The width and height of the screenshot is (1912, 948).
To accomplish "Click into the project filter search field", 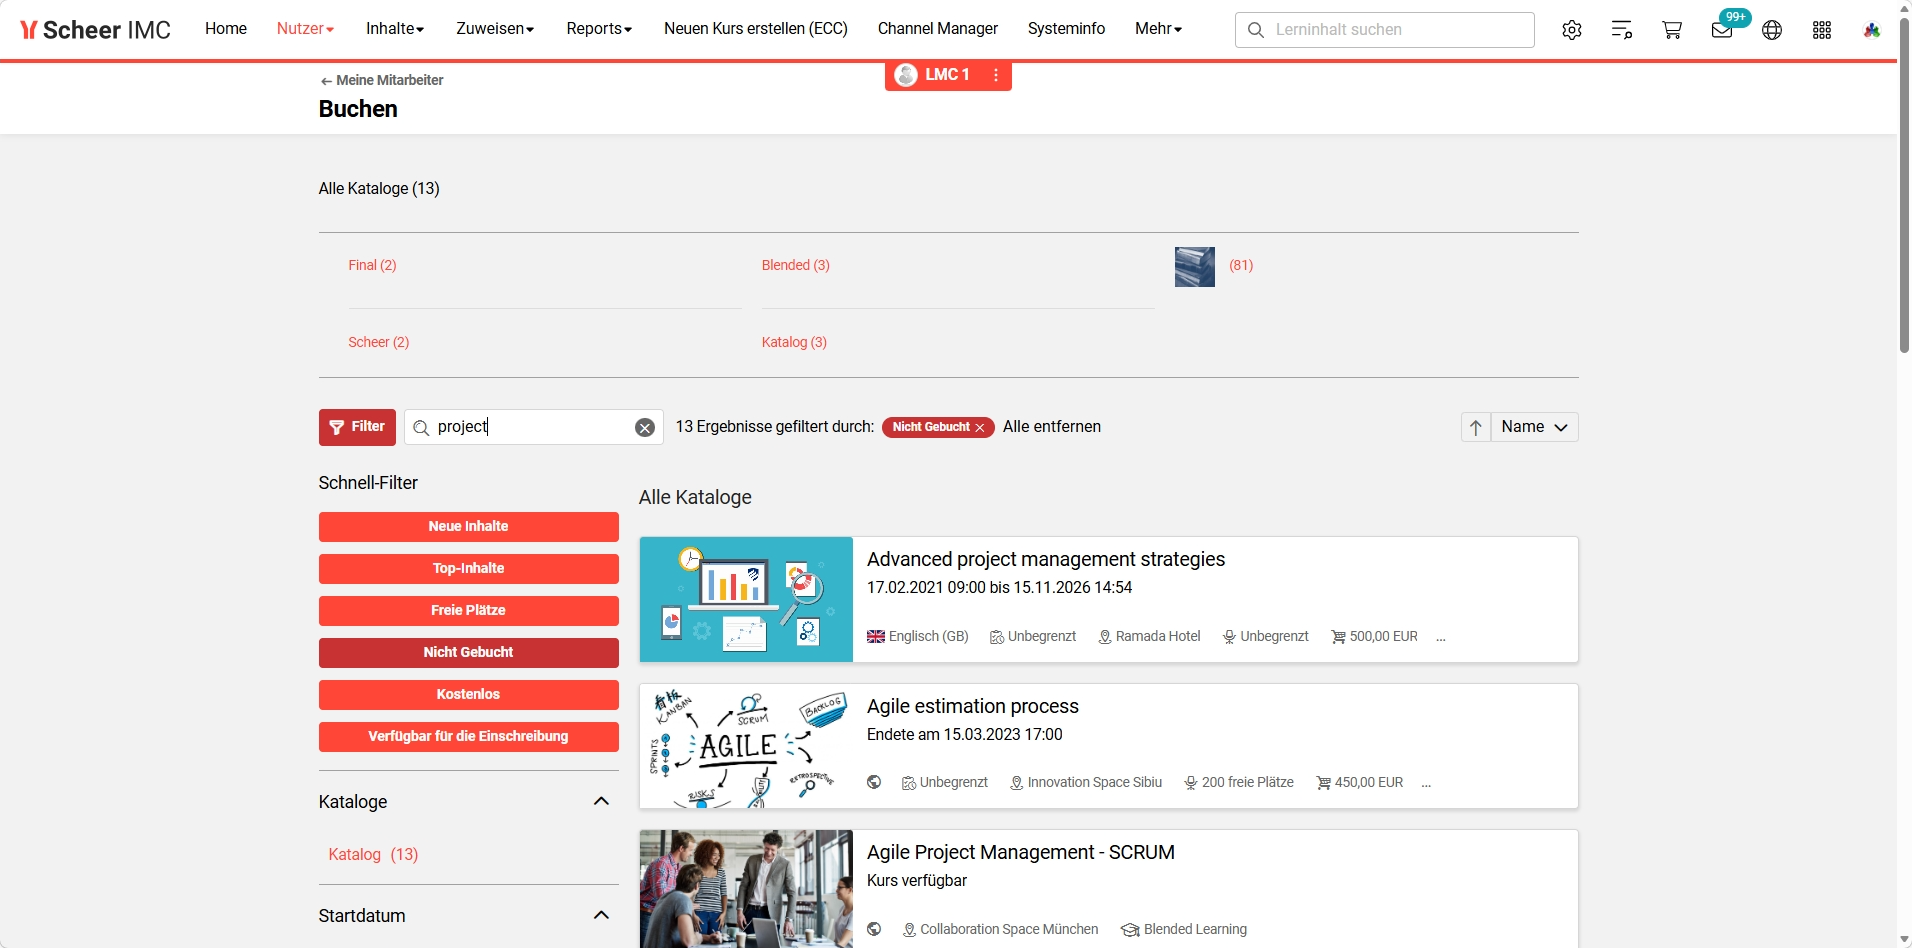I will (533, 427).
